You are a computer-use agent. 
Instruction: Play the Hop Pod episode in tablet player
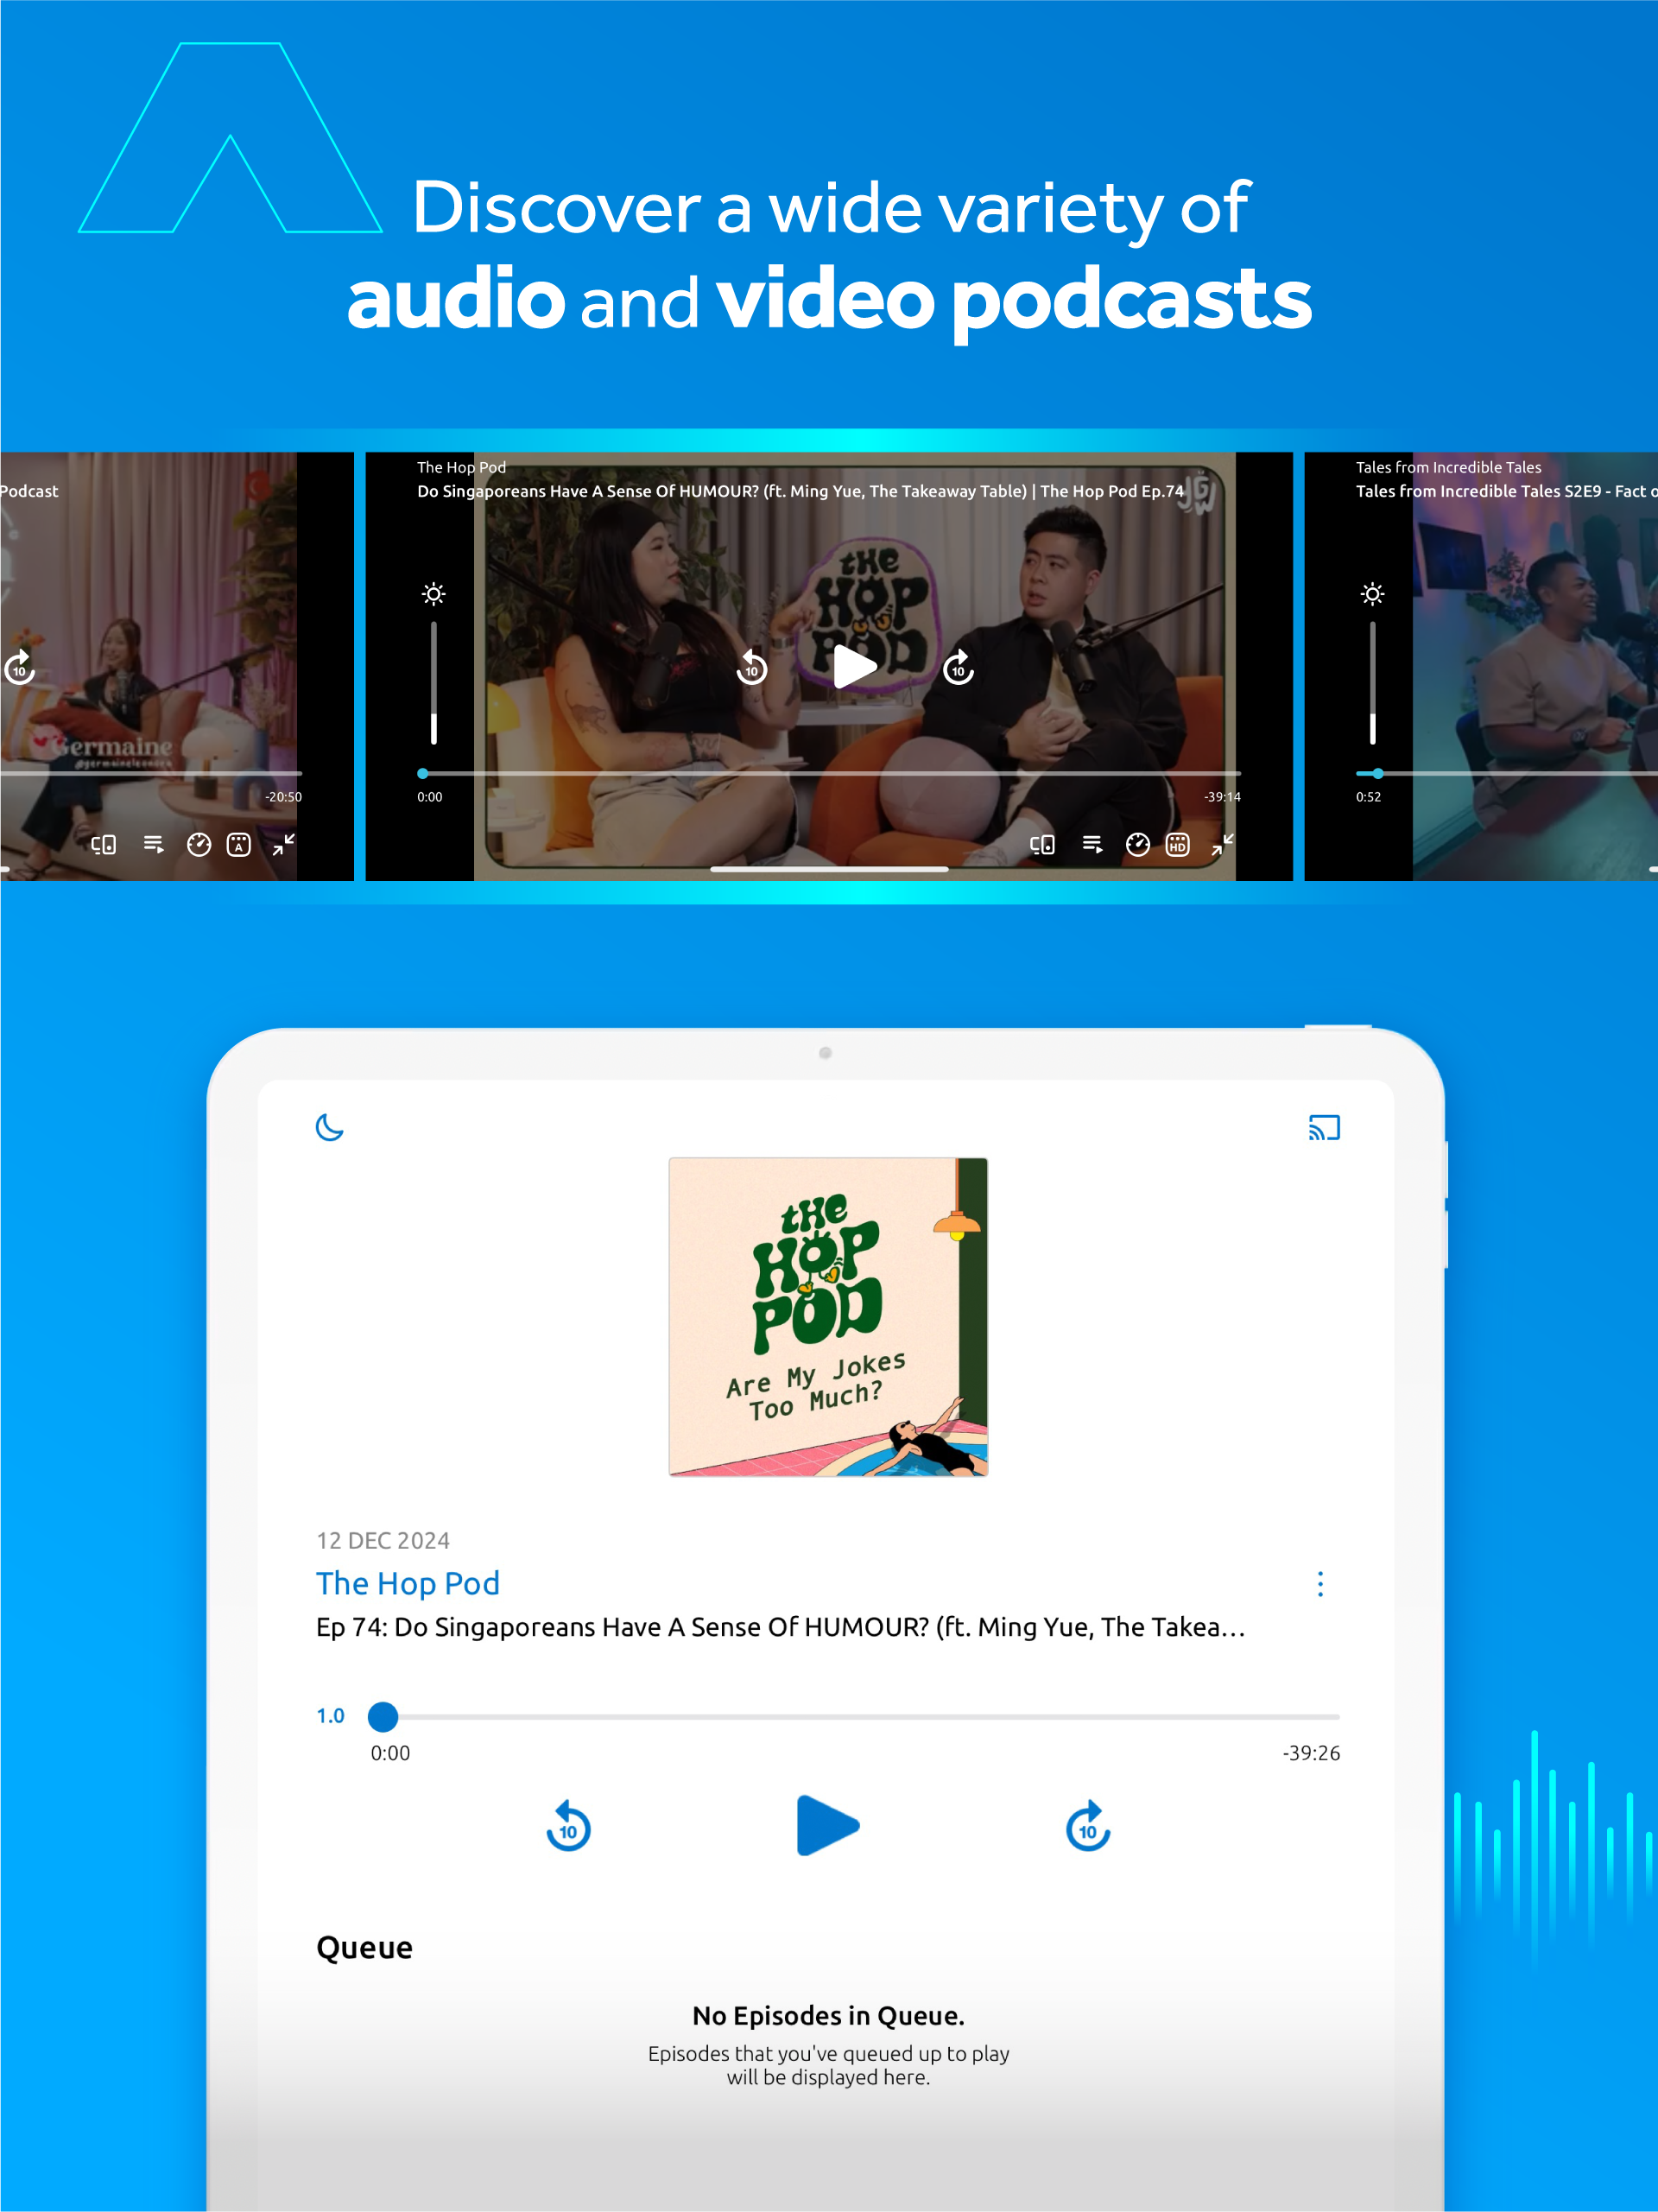828,1825
